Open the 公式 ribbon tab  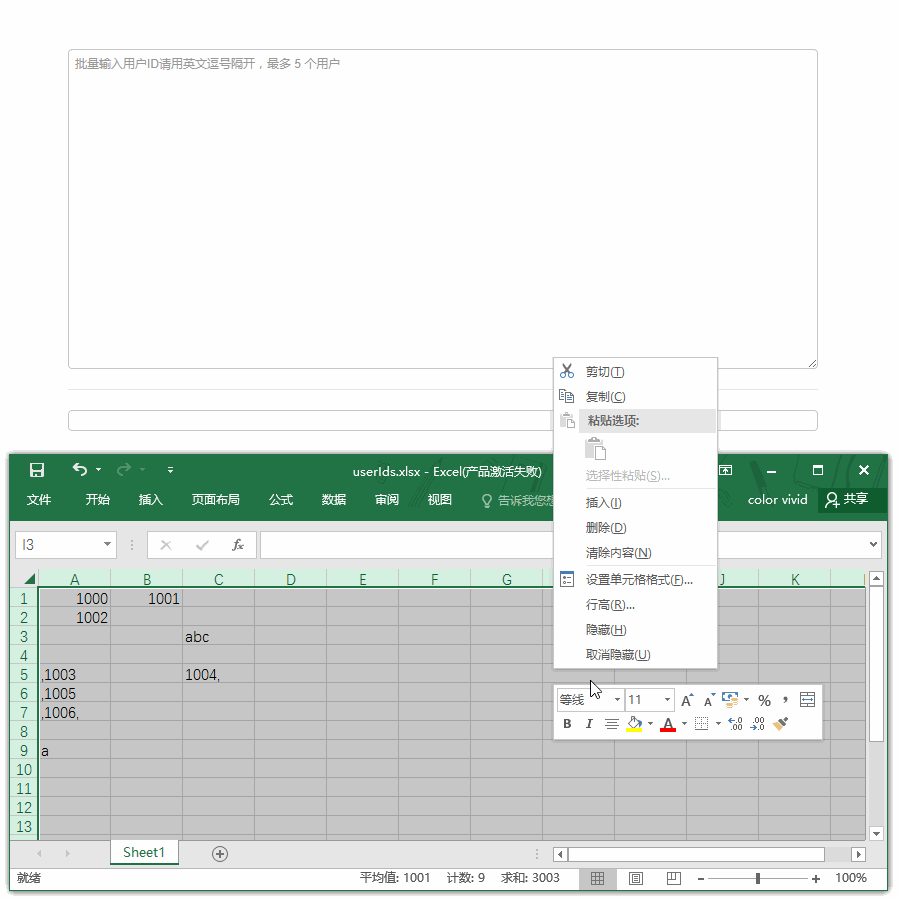click(281, 499)
